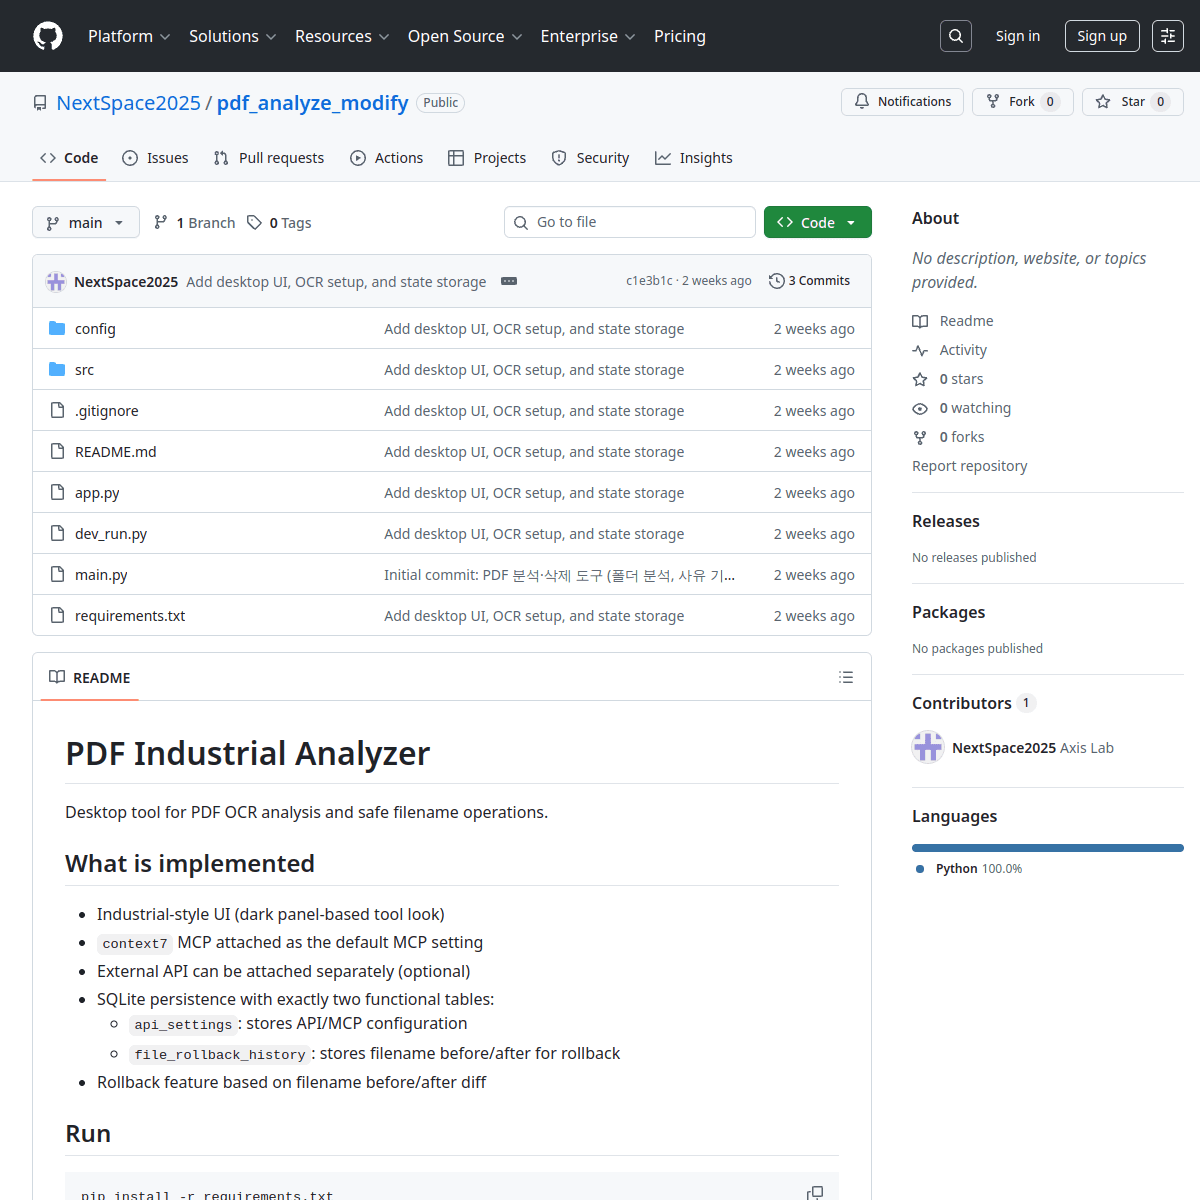1200x1200 pixels.
Task: Open the green Code dropdown
Action: 818,222
